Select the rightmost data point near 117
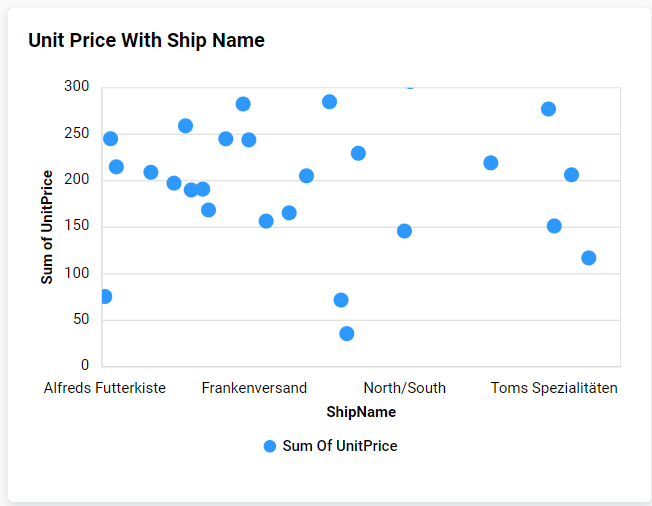The width and height of the screenshot is (652, 506). [x=589, y=258]
